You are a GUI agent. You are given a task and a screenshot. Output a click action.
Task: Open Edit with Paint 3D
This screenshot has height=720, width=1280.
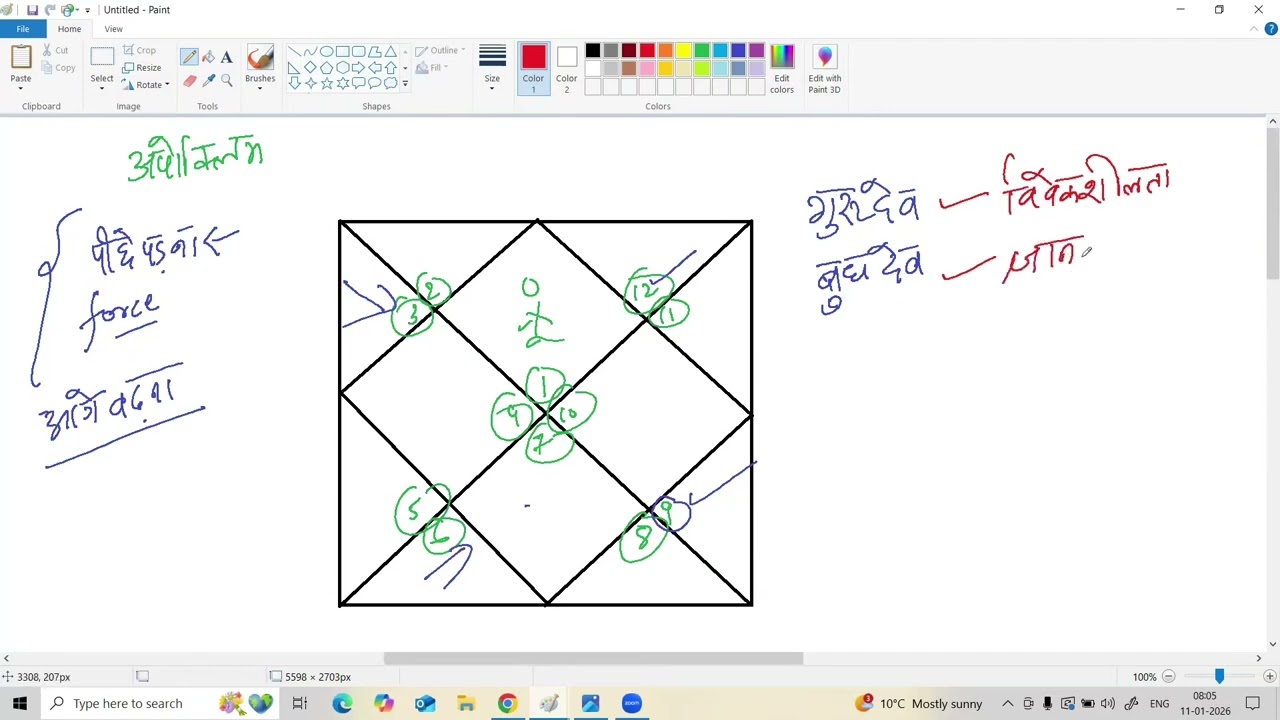point(824,69)
